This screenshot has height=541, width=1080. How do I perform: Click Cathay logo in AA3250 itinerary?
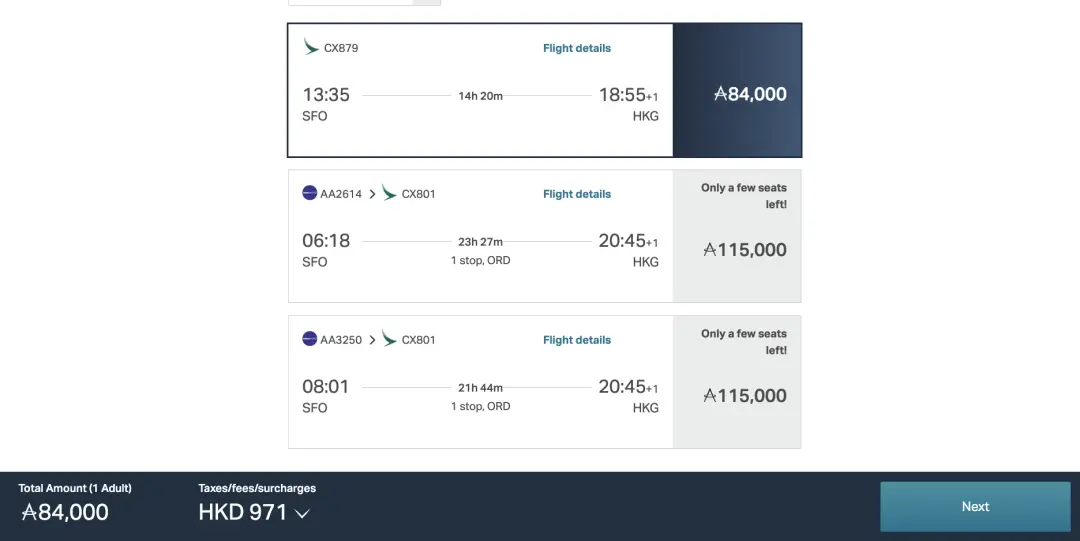389,339
